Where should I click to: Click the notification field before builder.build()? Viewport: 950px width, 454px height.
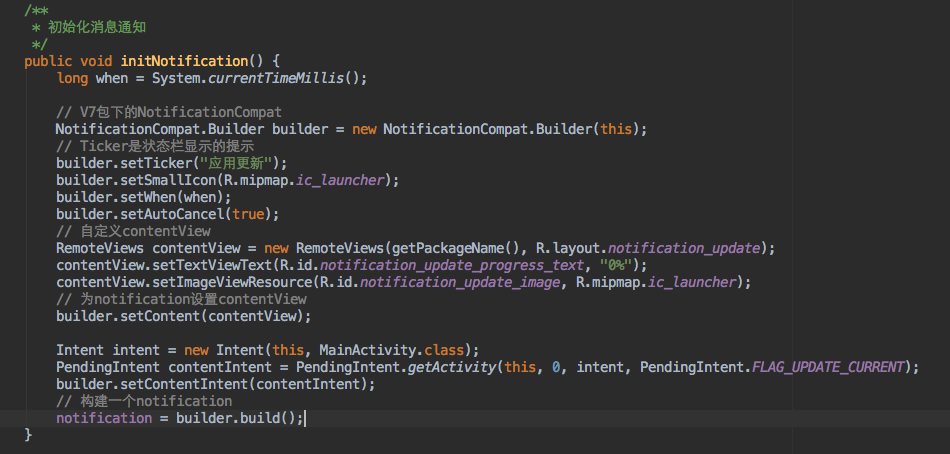coord(104,418)
